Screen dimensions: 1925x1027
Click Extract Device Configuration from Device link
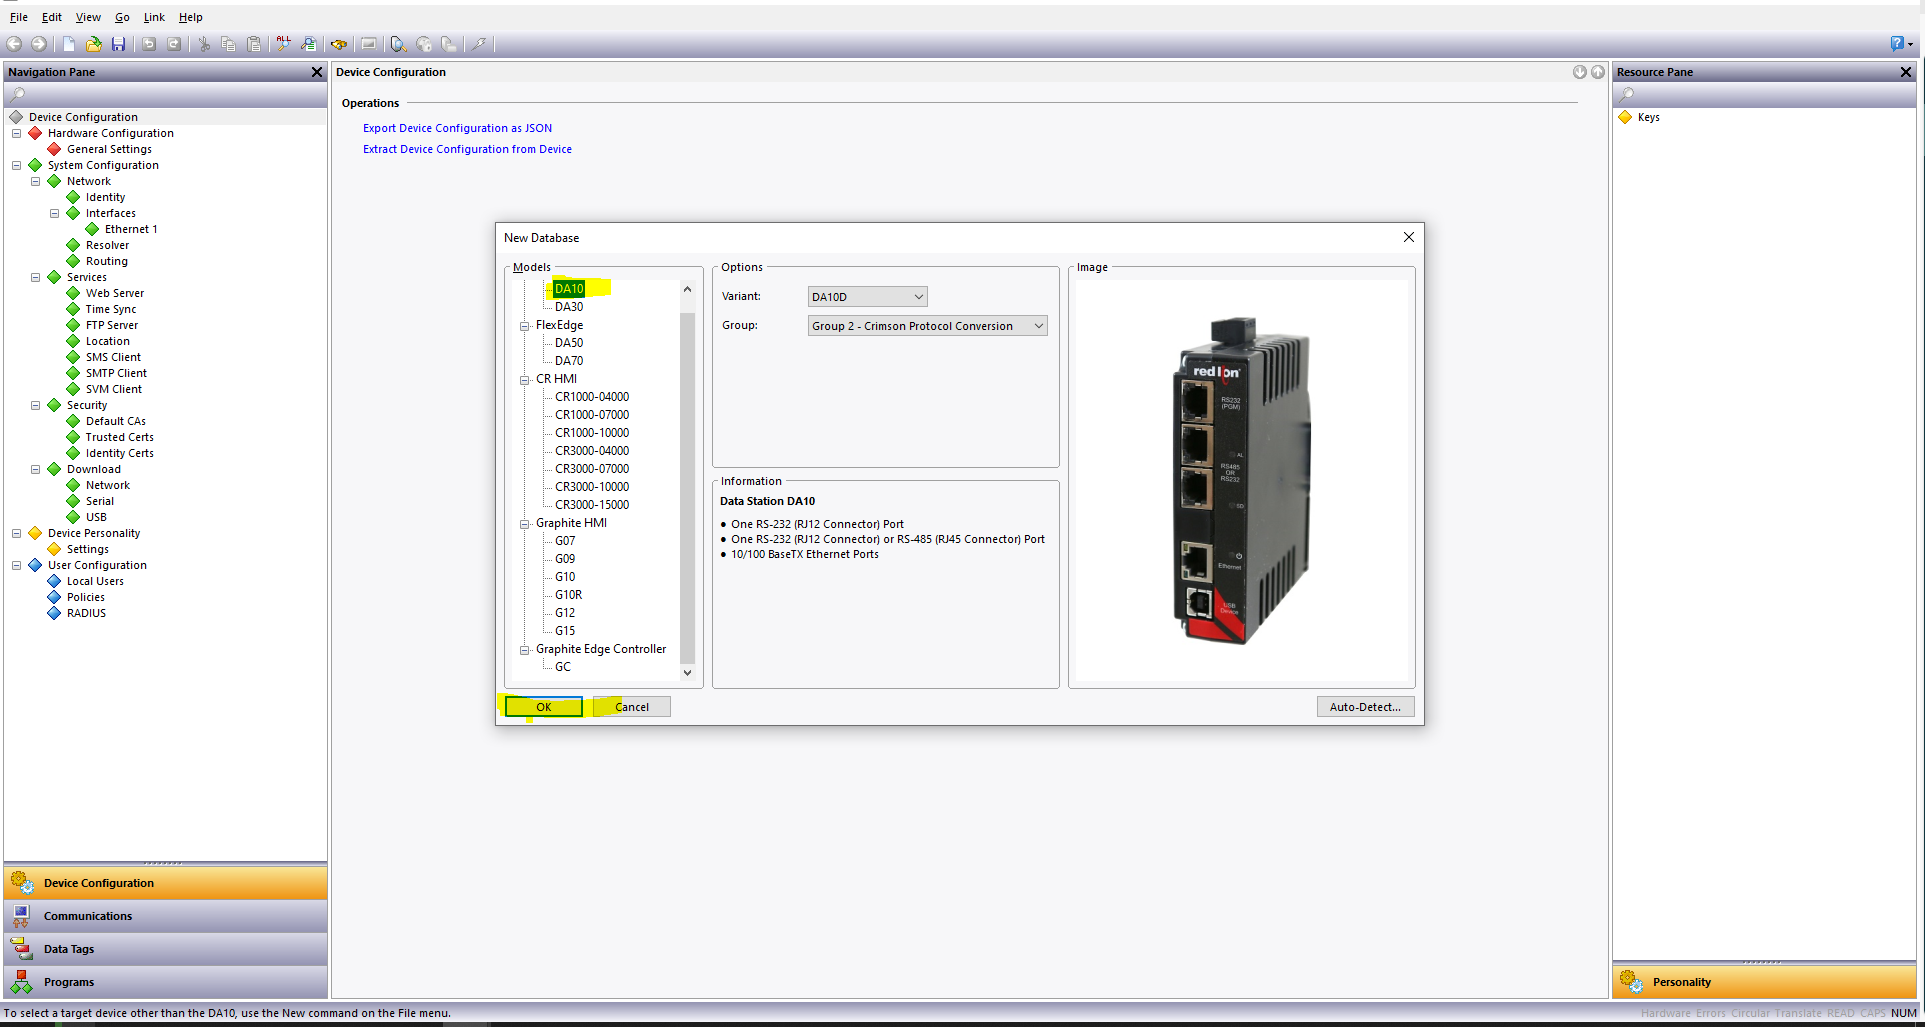click(467, 149)
